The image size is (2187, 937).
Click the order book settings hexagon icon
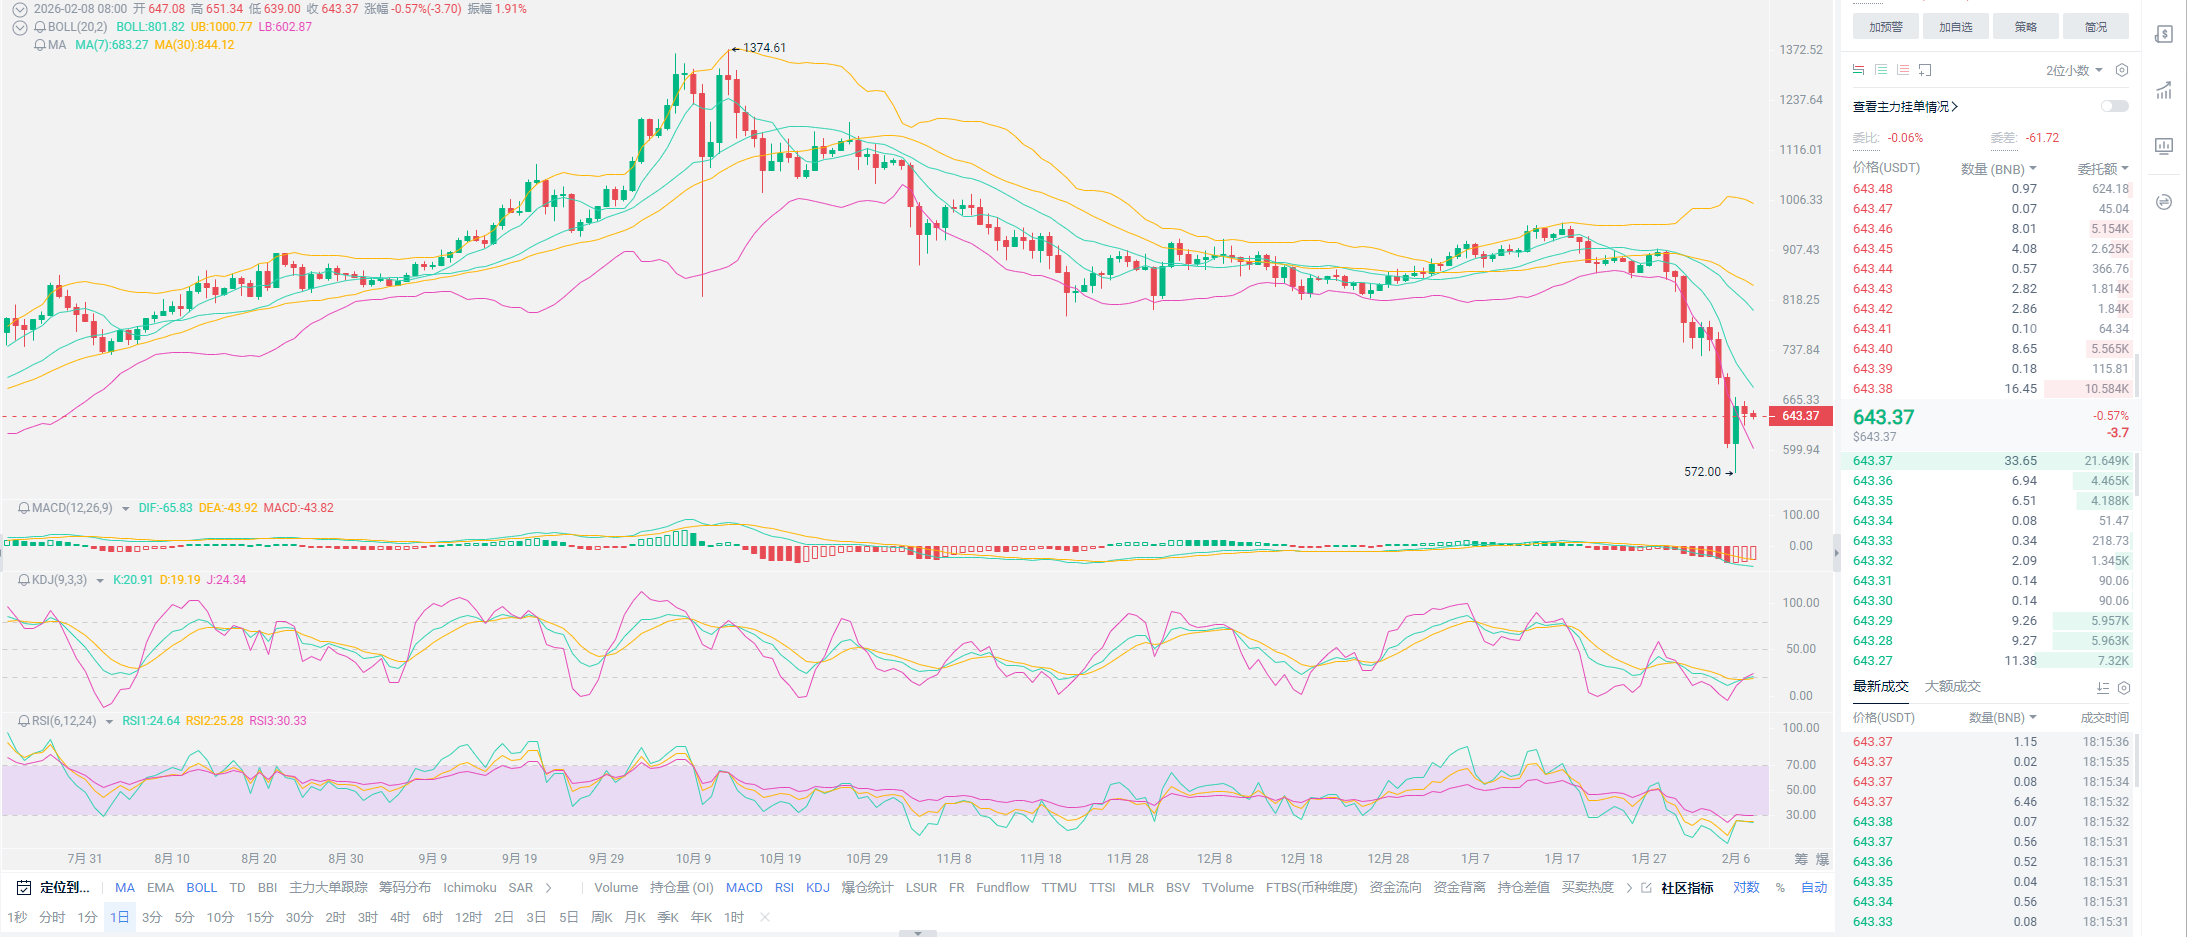(2122, 70)
